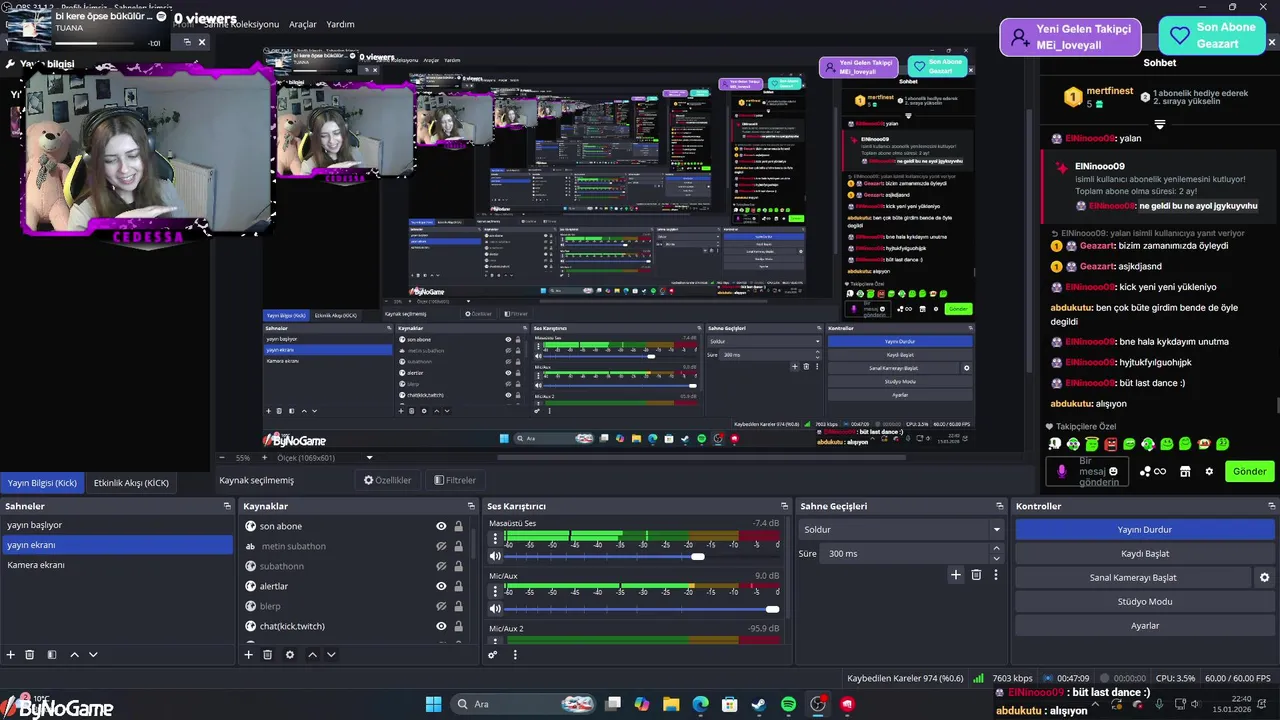Click Yayını Durdur to stop streaming
The image size is (1280, 720).
pyautogui.click(x=1145, y=529)
